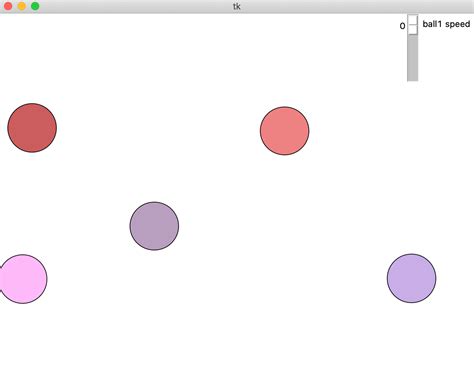The width and height of the screenshot is (474, 384).
Task: Click the dark red ball
Action: pyautogui.click(x=32, y=128)
